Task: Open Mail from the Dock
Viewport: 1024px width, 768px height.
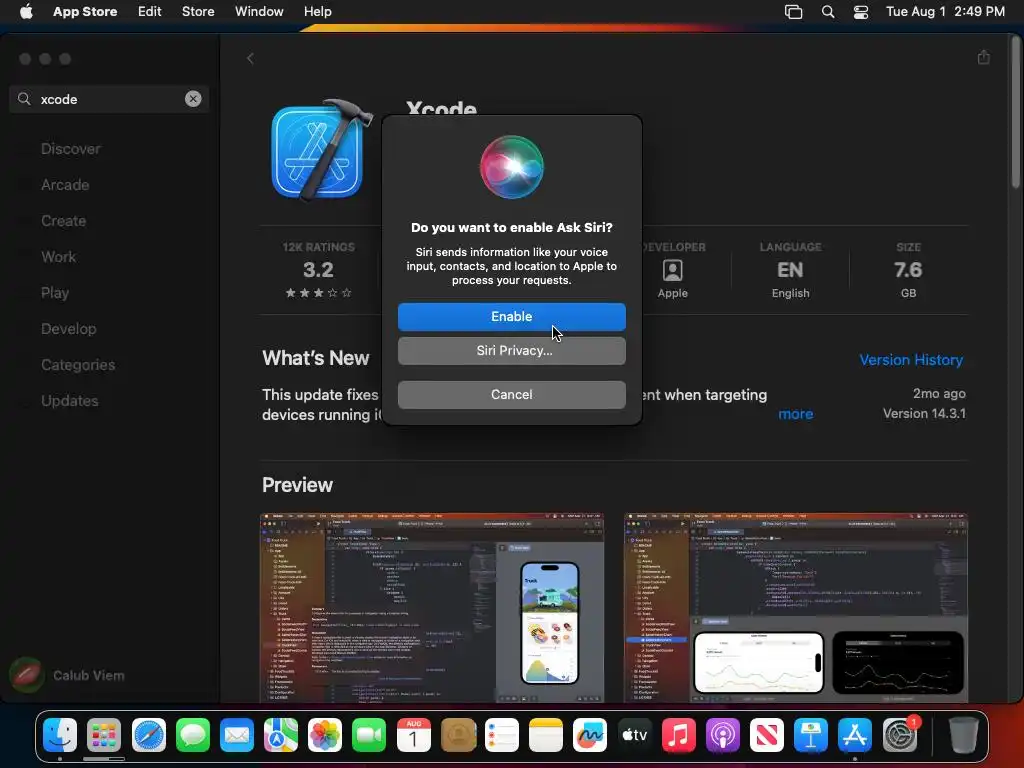Action: click(x=236, y=735)
